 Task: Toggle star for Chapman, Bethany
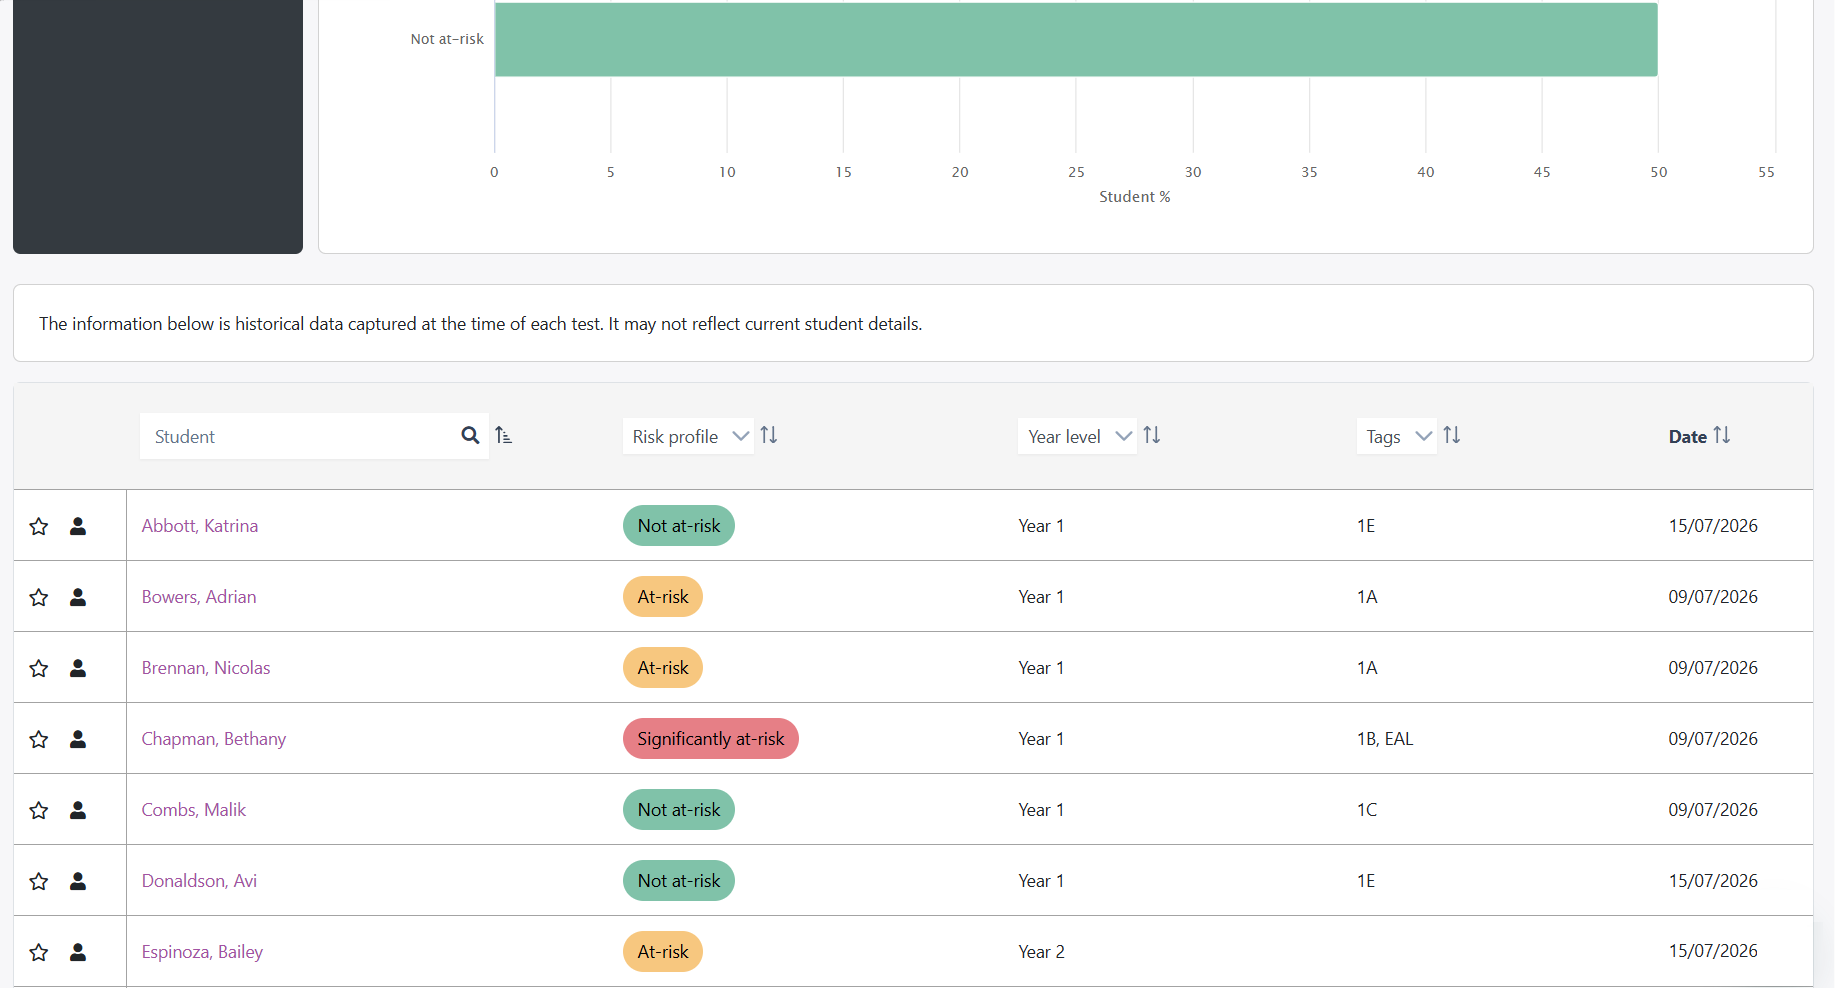[39, 739]
